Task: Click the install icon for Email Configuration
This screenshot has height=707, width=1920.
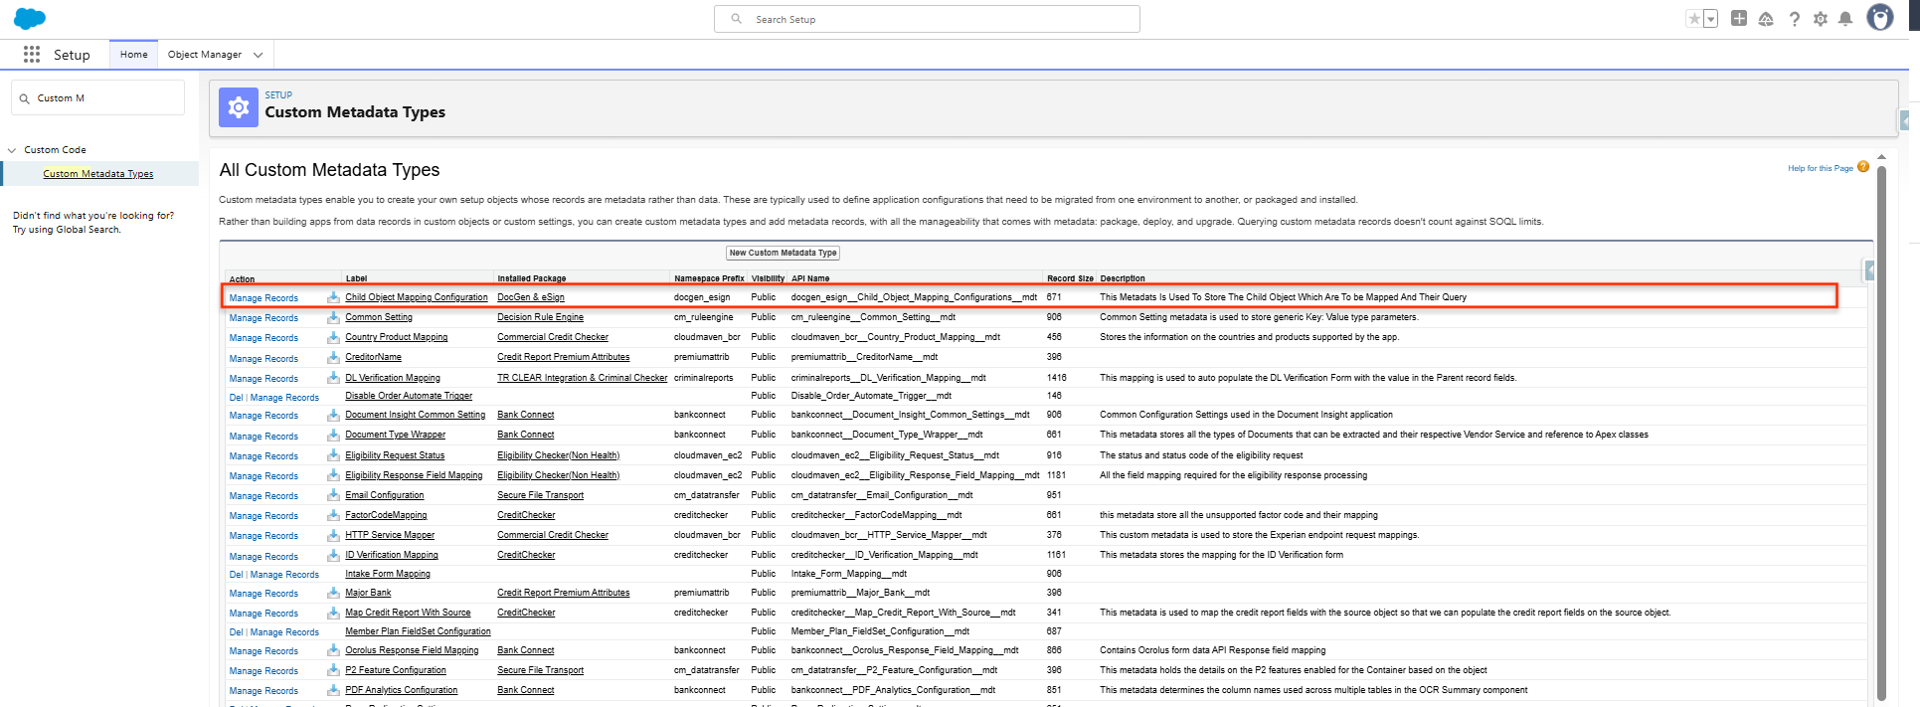Action: [333, 495]
